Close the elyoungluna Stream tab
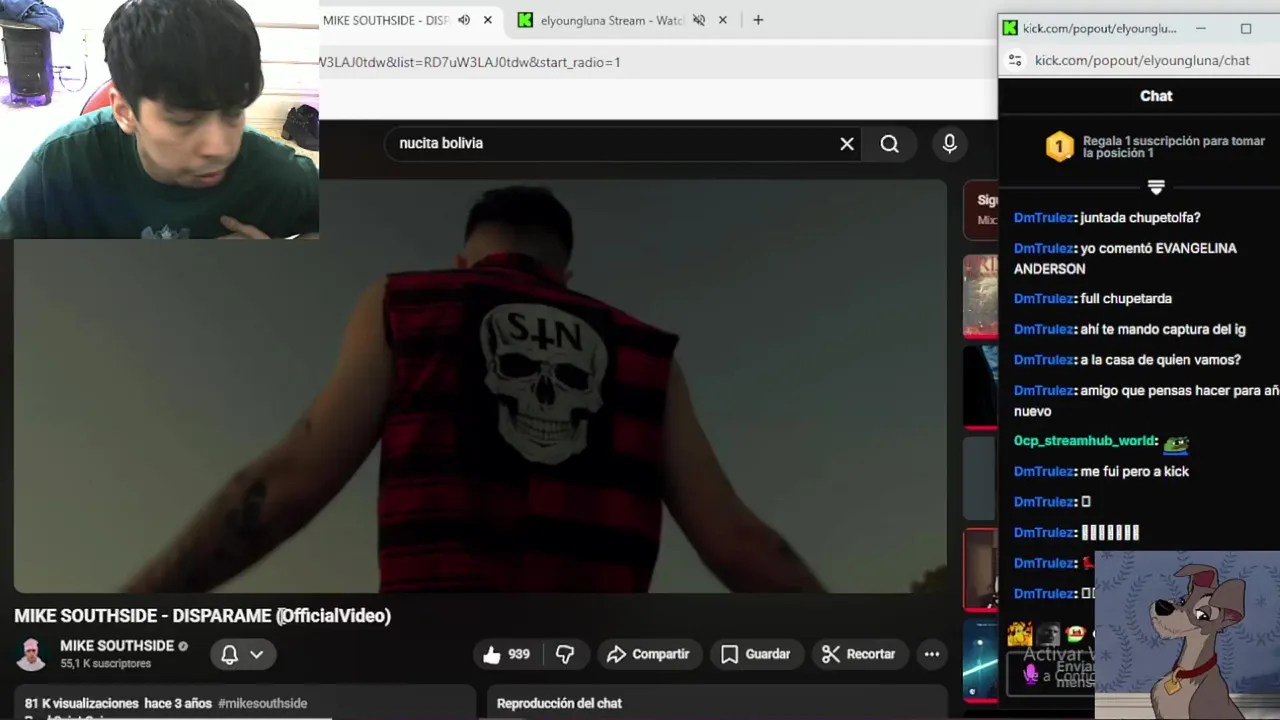Image resolution: width=1280 pixels, height=720 pixels. coord(723,20)
